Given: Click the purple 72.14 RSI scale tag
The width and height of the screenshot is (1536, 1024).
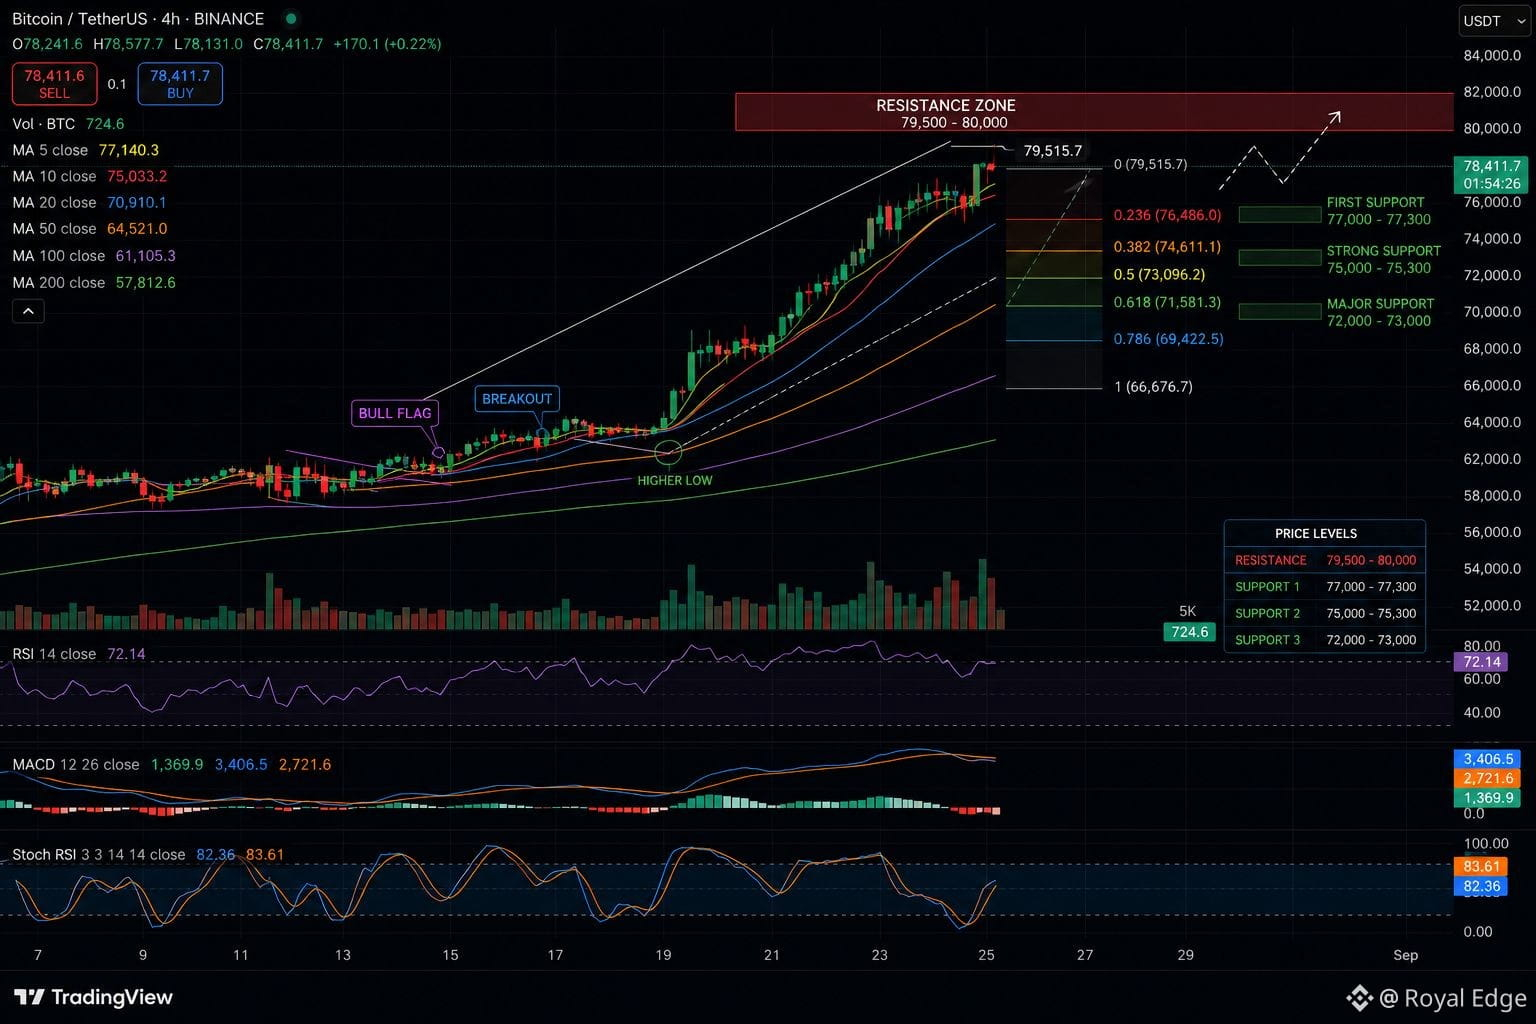Looking at the screenshot, I should [x=1481, y=662].
